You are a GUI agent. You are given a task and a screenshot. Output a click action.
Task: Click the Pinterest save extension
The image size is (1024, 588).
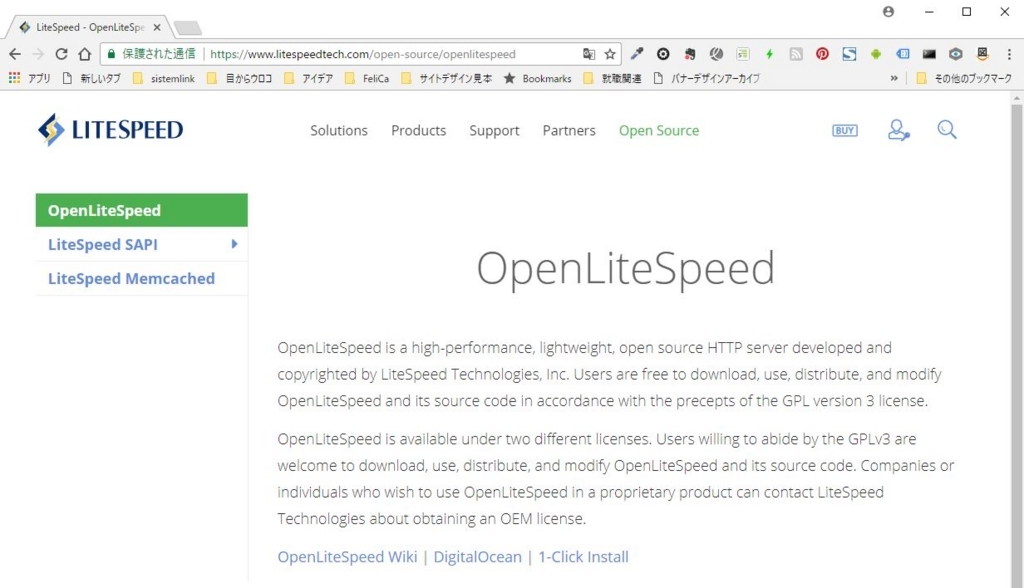(822, 54)
